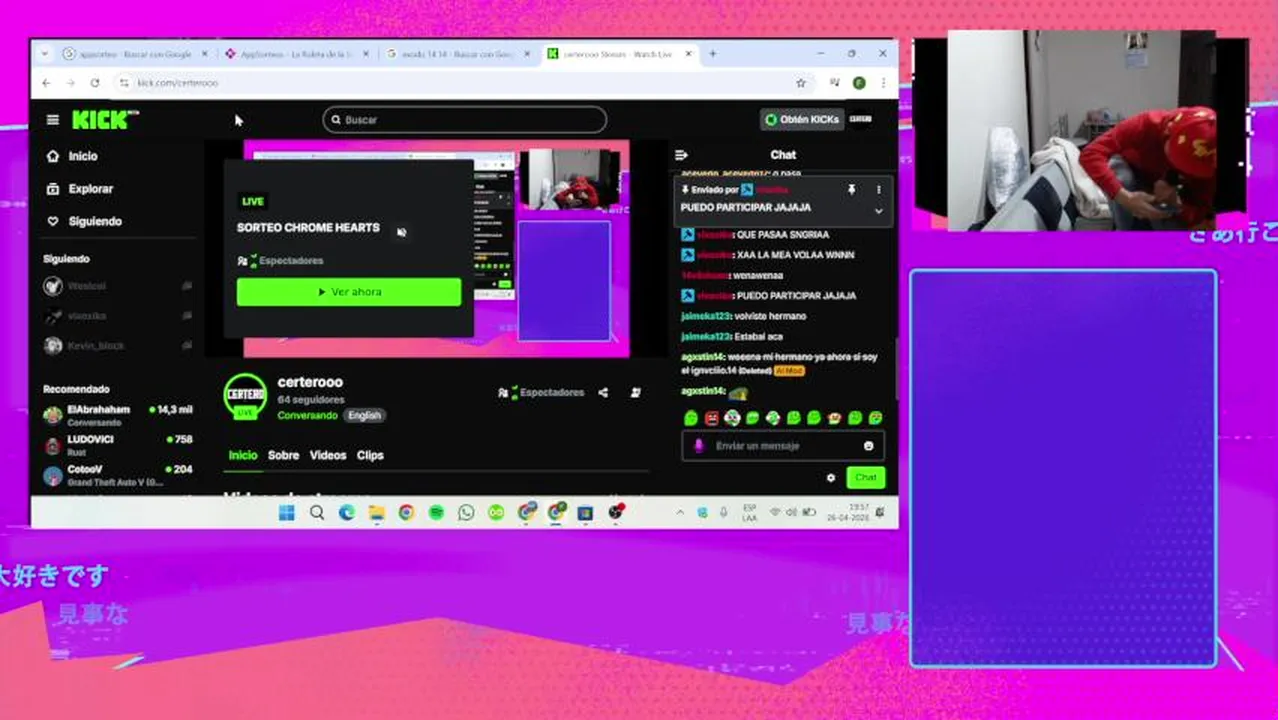The width and height of the screenshot is (1278, 720).
Task: Click the Conversando category link
Action: tap(307, 415)
